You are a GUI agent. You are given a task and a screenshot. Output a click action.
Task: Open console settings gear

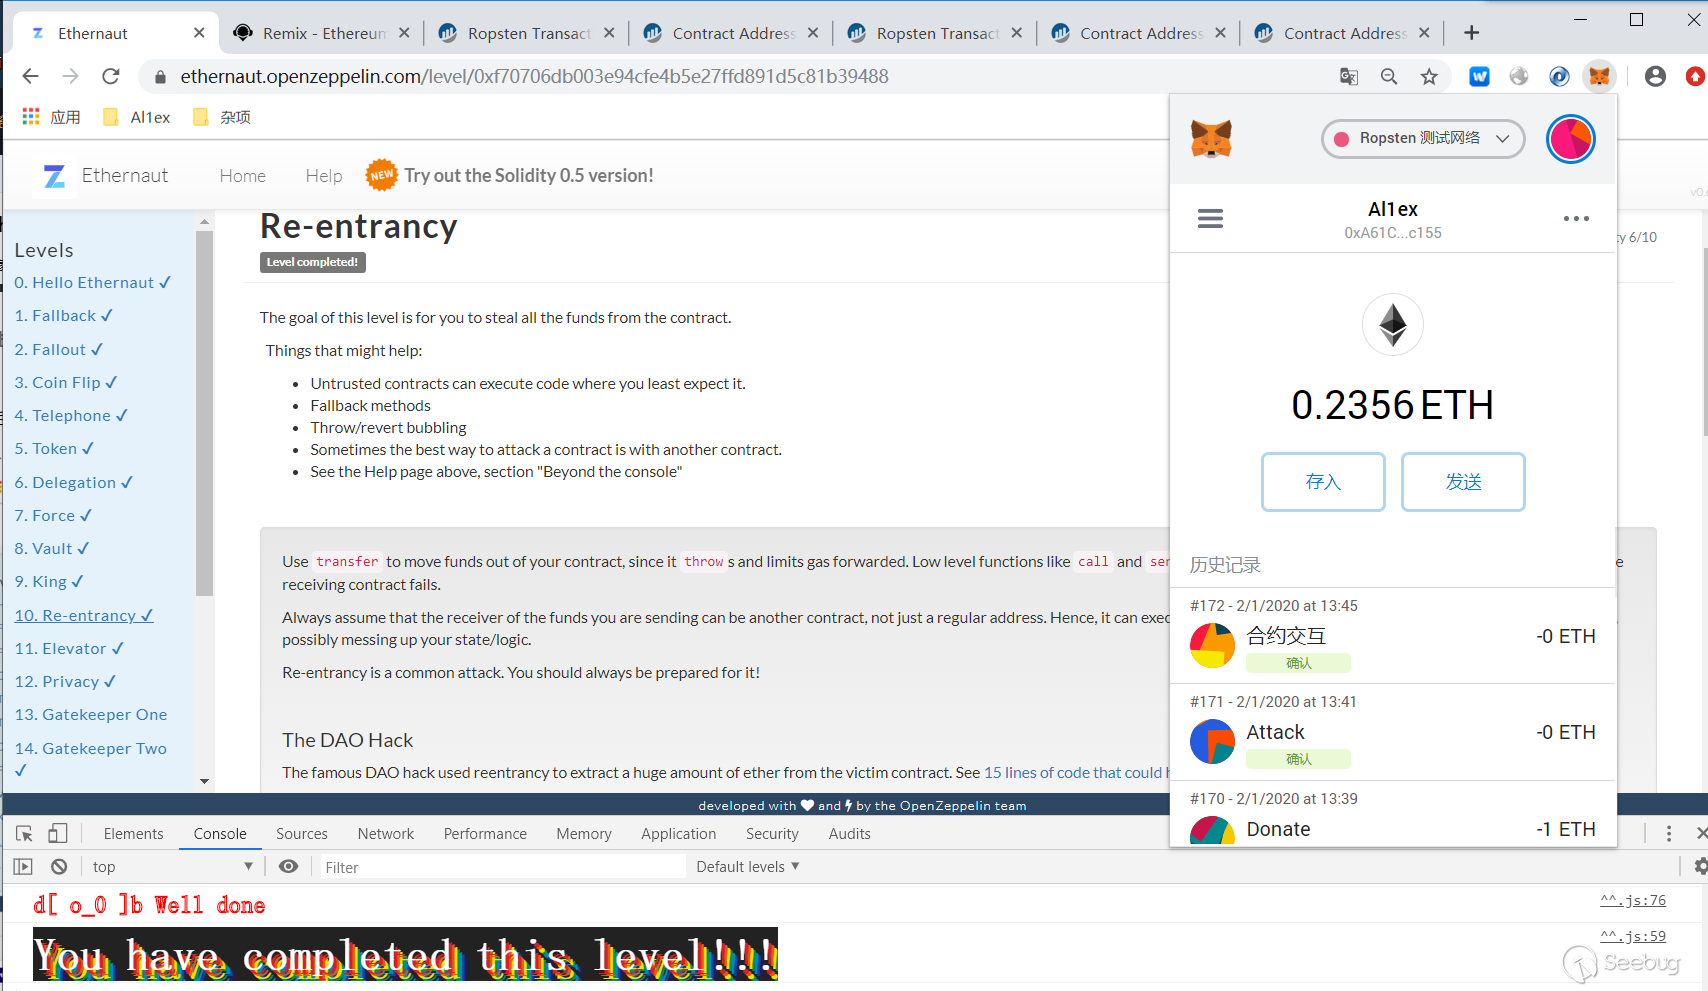1699,866
